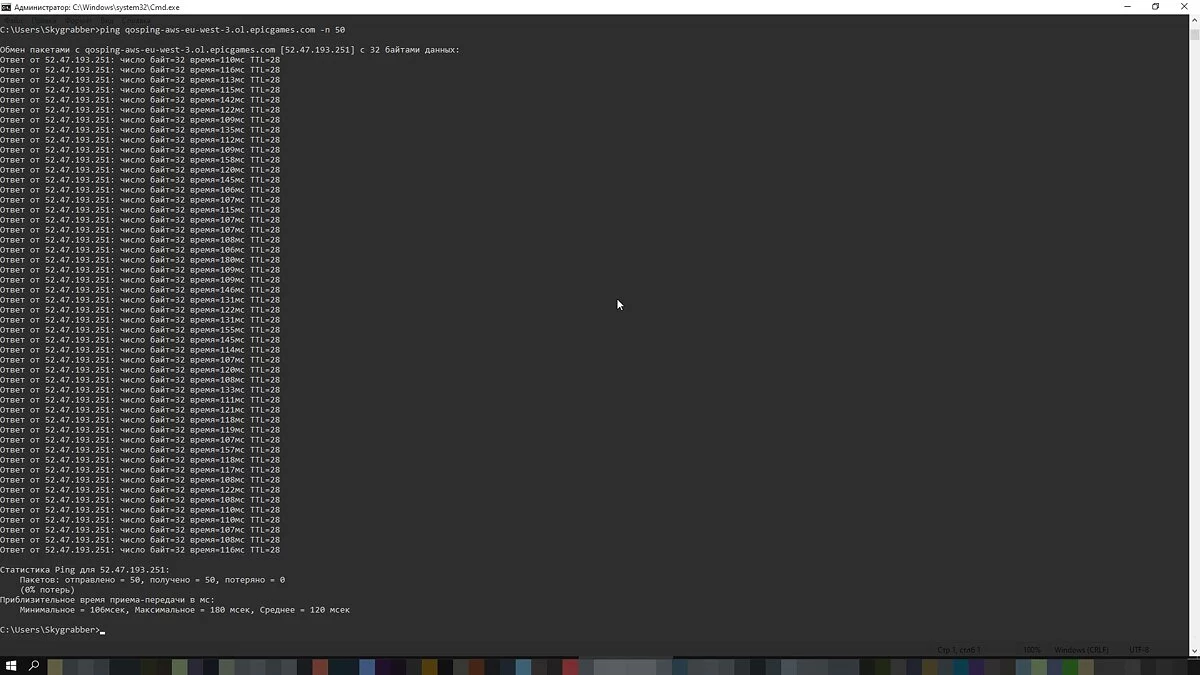Click the UTF-8 encoding status indicator
The width and height of the screenshot is (1200, 675).
(x=1138, y=650)
